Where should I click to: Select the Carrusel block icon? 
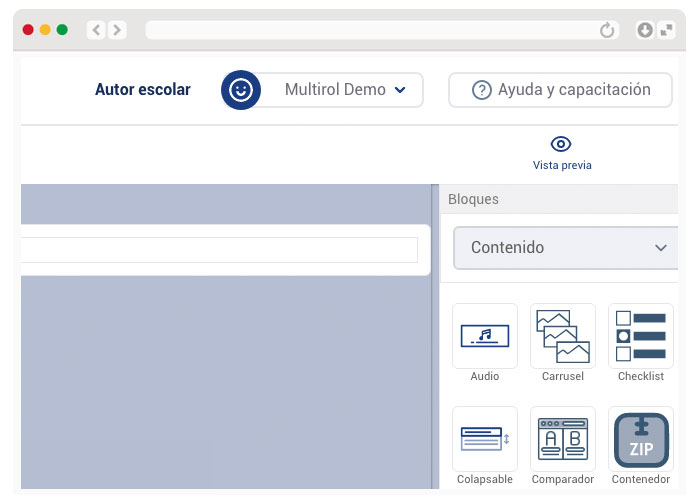pos(563,336)
